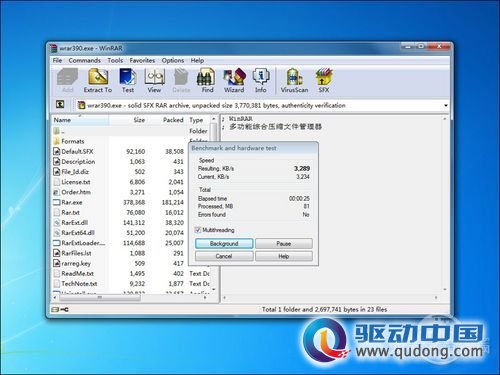The height and width of the screenshot is (375, 500).
Task: Go up one level with arrow icon
Action: pos(60,105)
